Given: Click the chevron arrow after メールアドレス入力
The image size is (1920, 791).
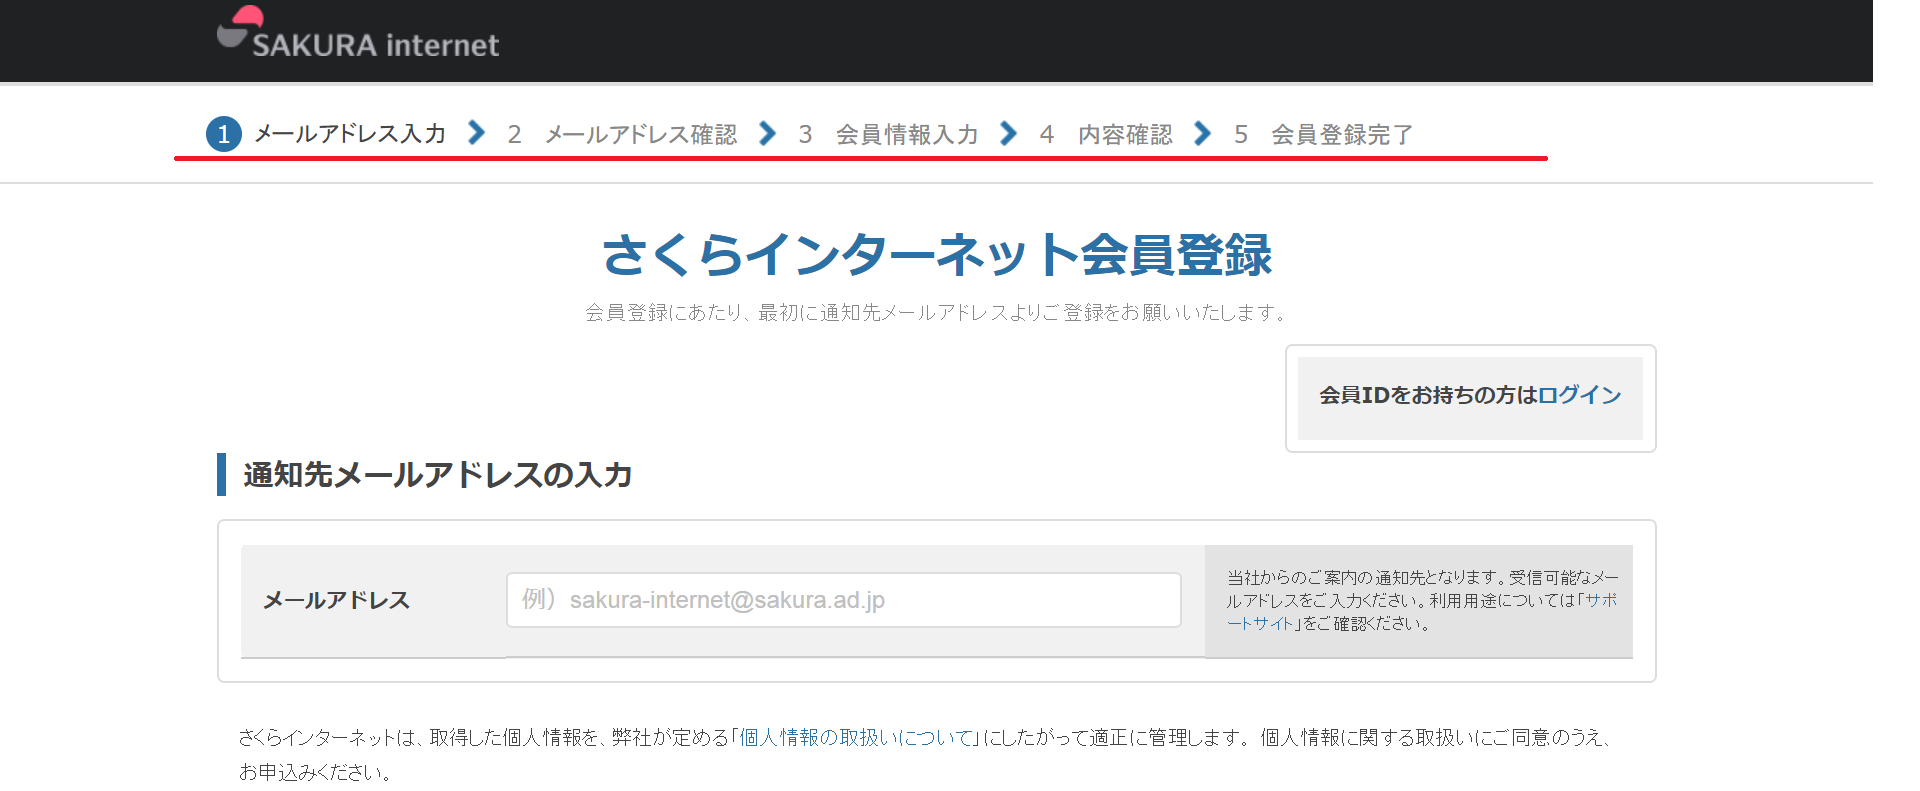Looking at the screenshot, I should point(477,133).
